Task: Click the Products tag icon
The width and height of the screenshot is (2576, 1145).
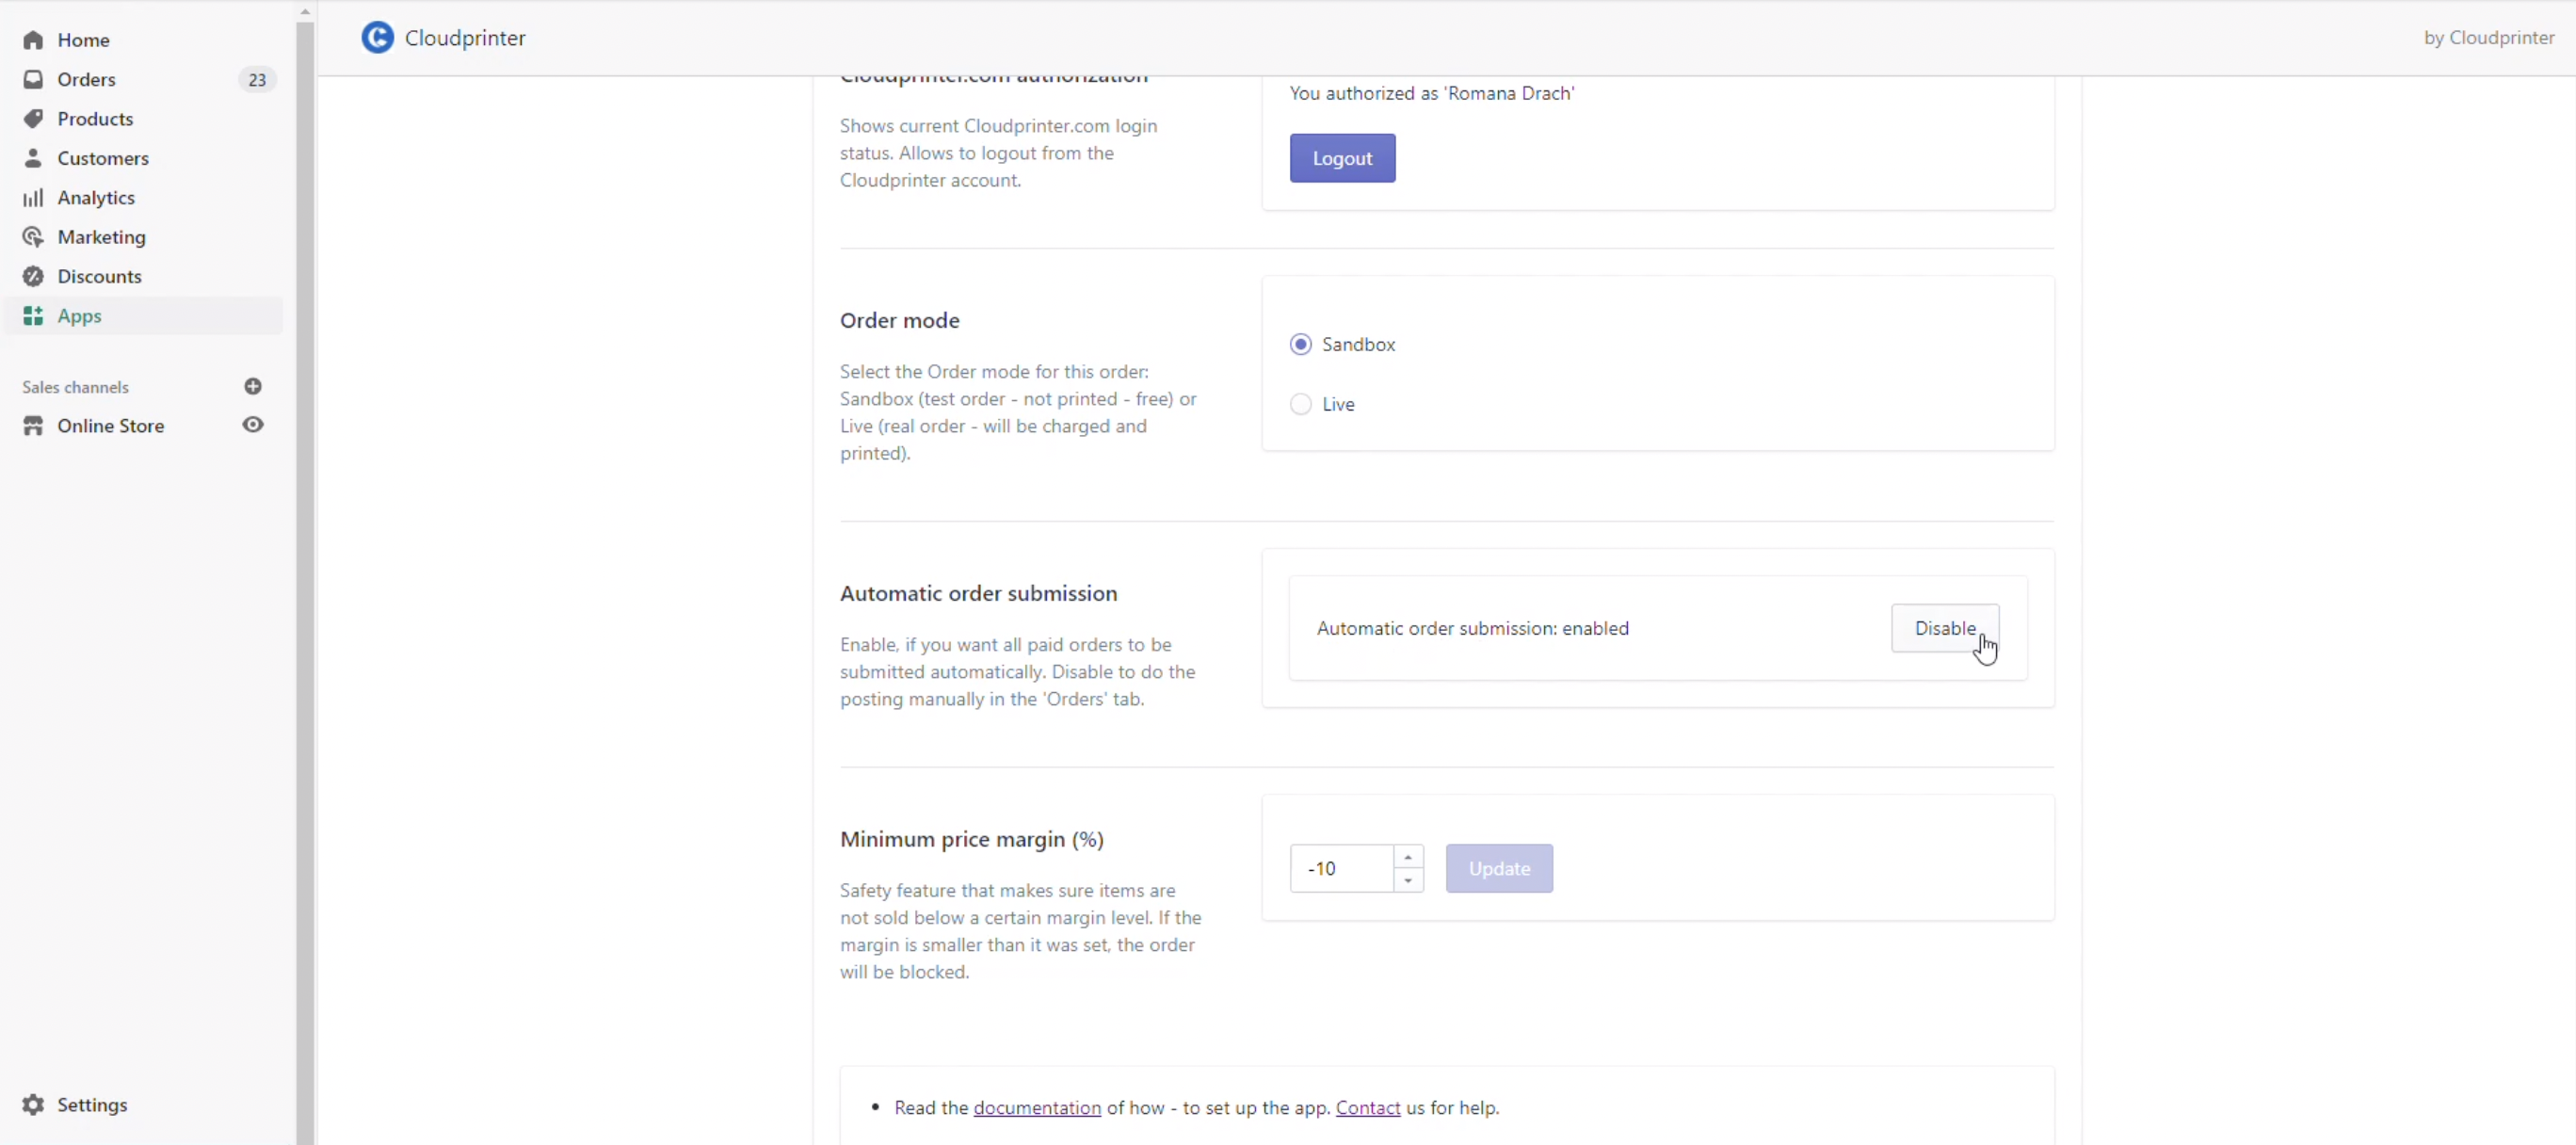Action: [x=33, y=119]
